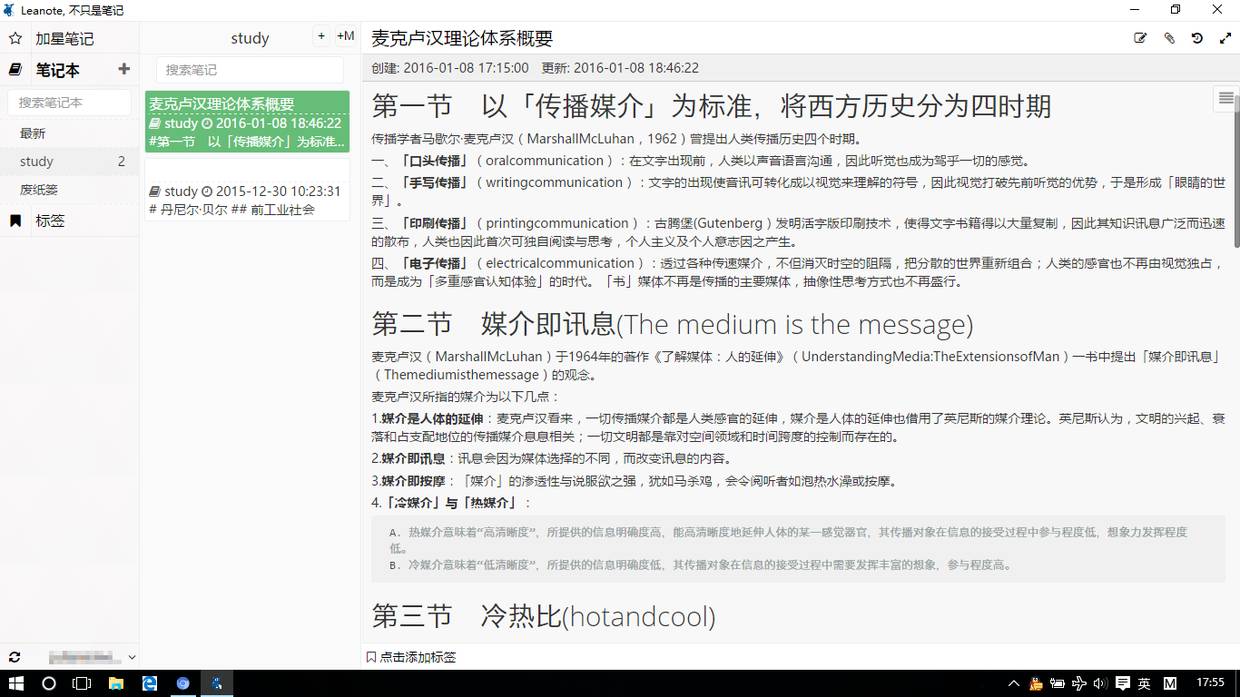Click the edit note pencil icon

click(x=1140, y=39)
